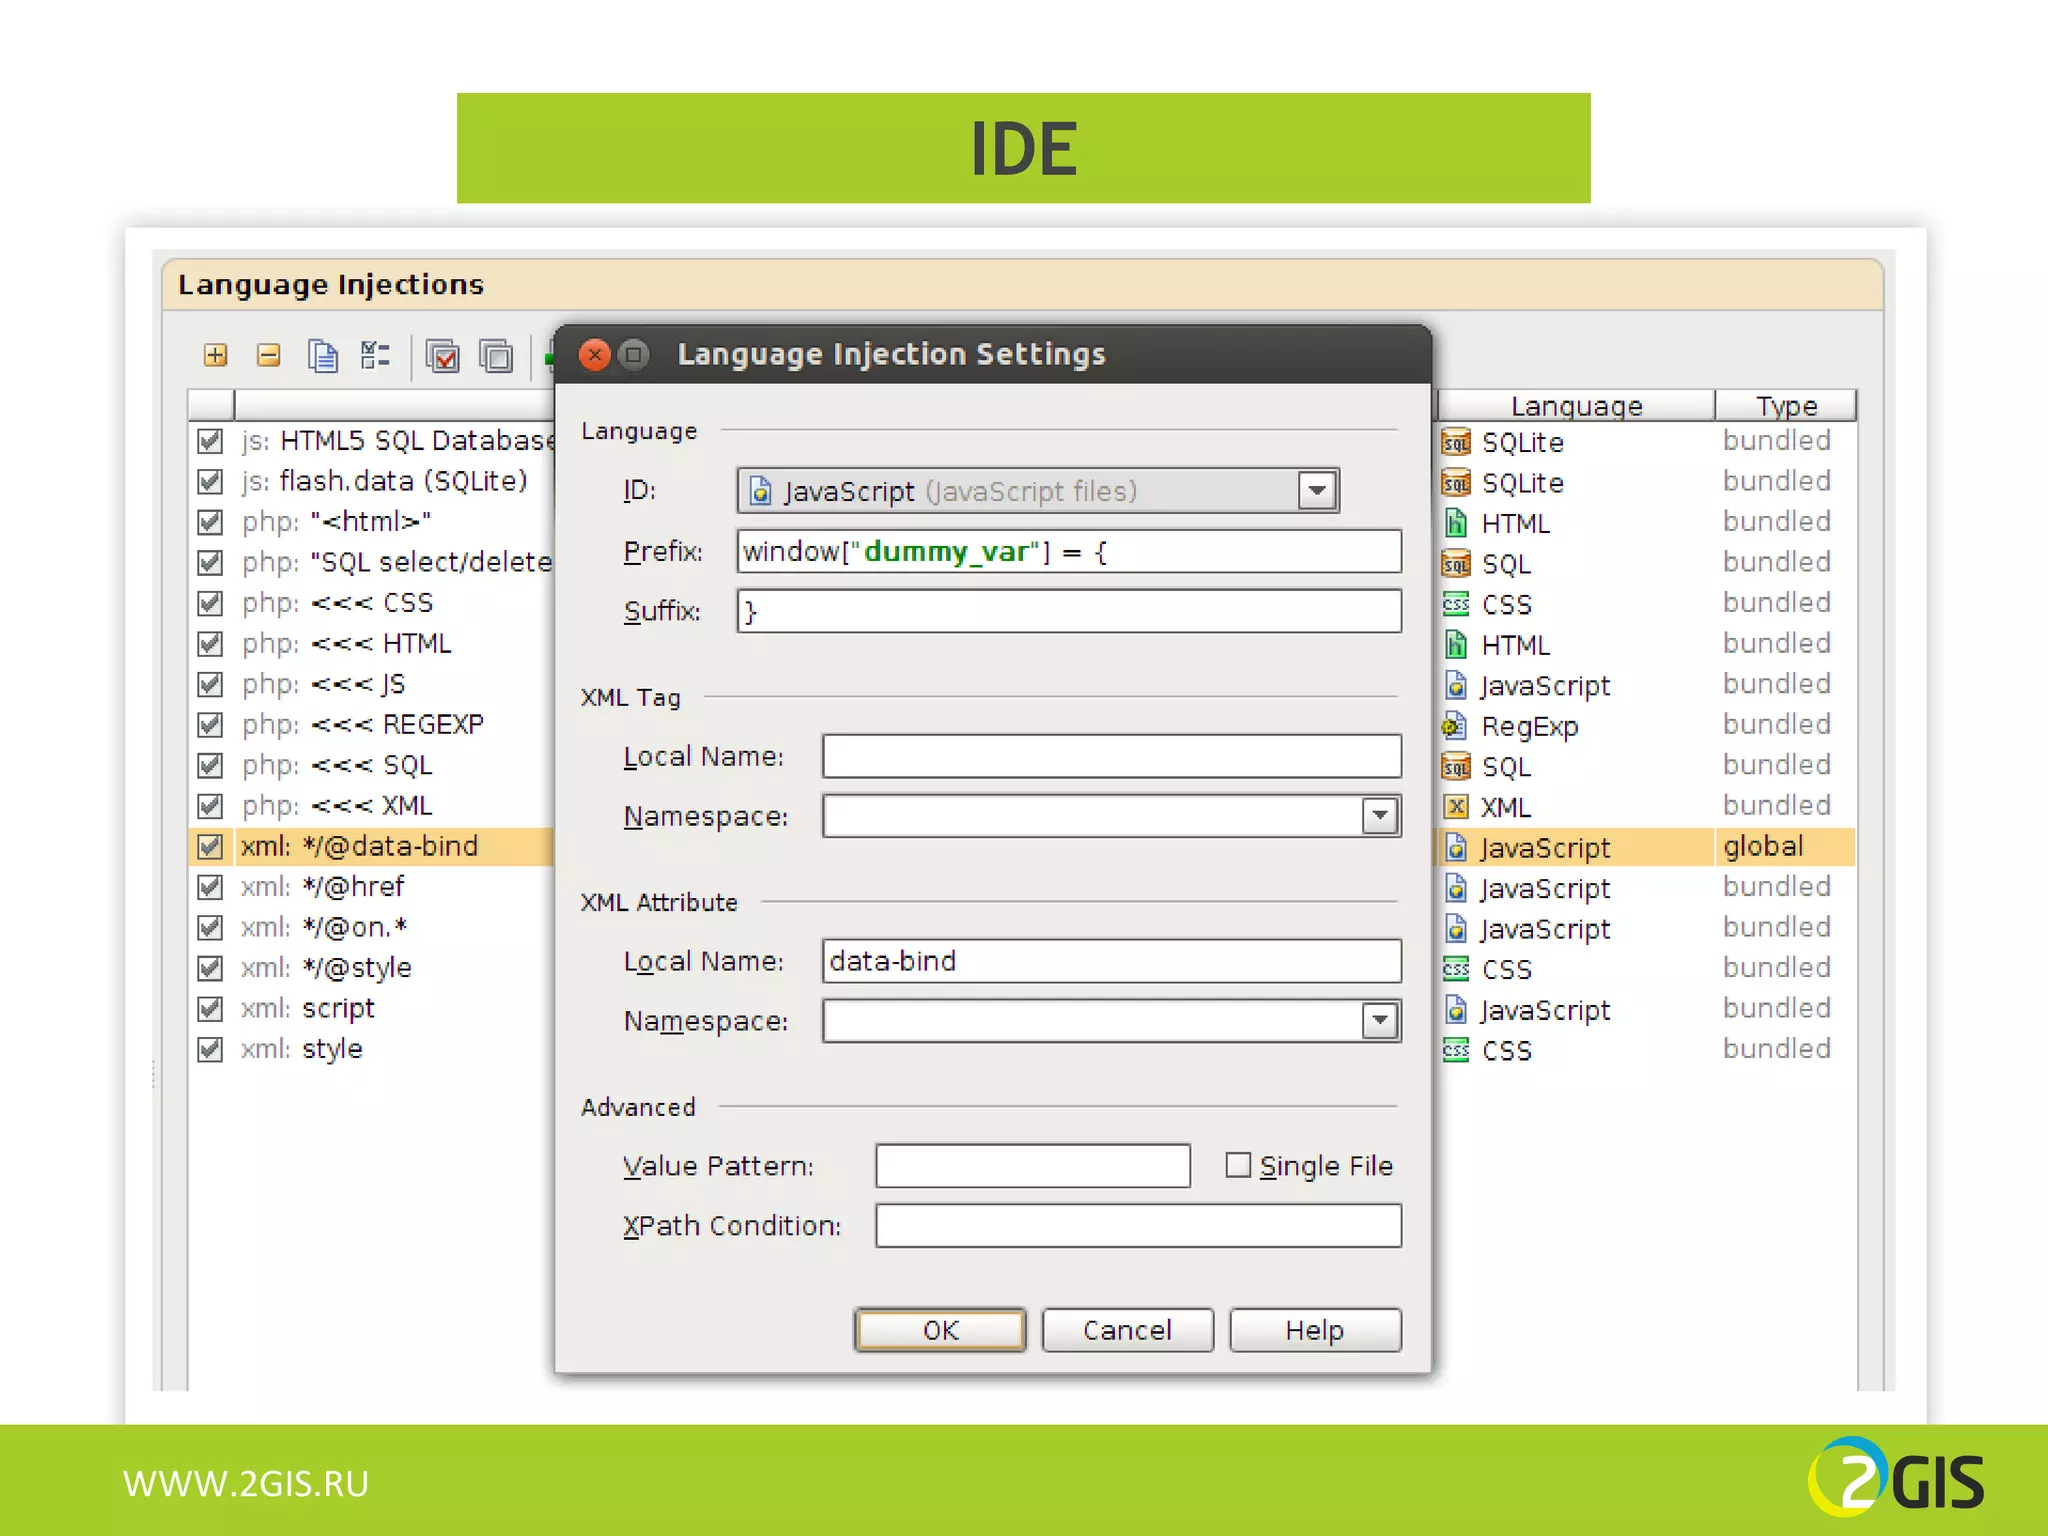
Task: Click the gray maximize button in the dialog title bar
Action: tap(634, 355)
